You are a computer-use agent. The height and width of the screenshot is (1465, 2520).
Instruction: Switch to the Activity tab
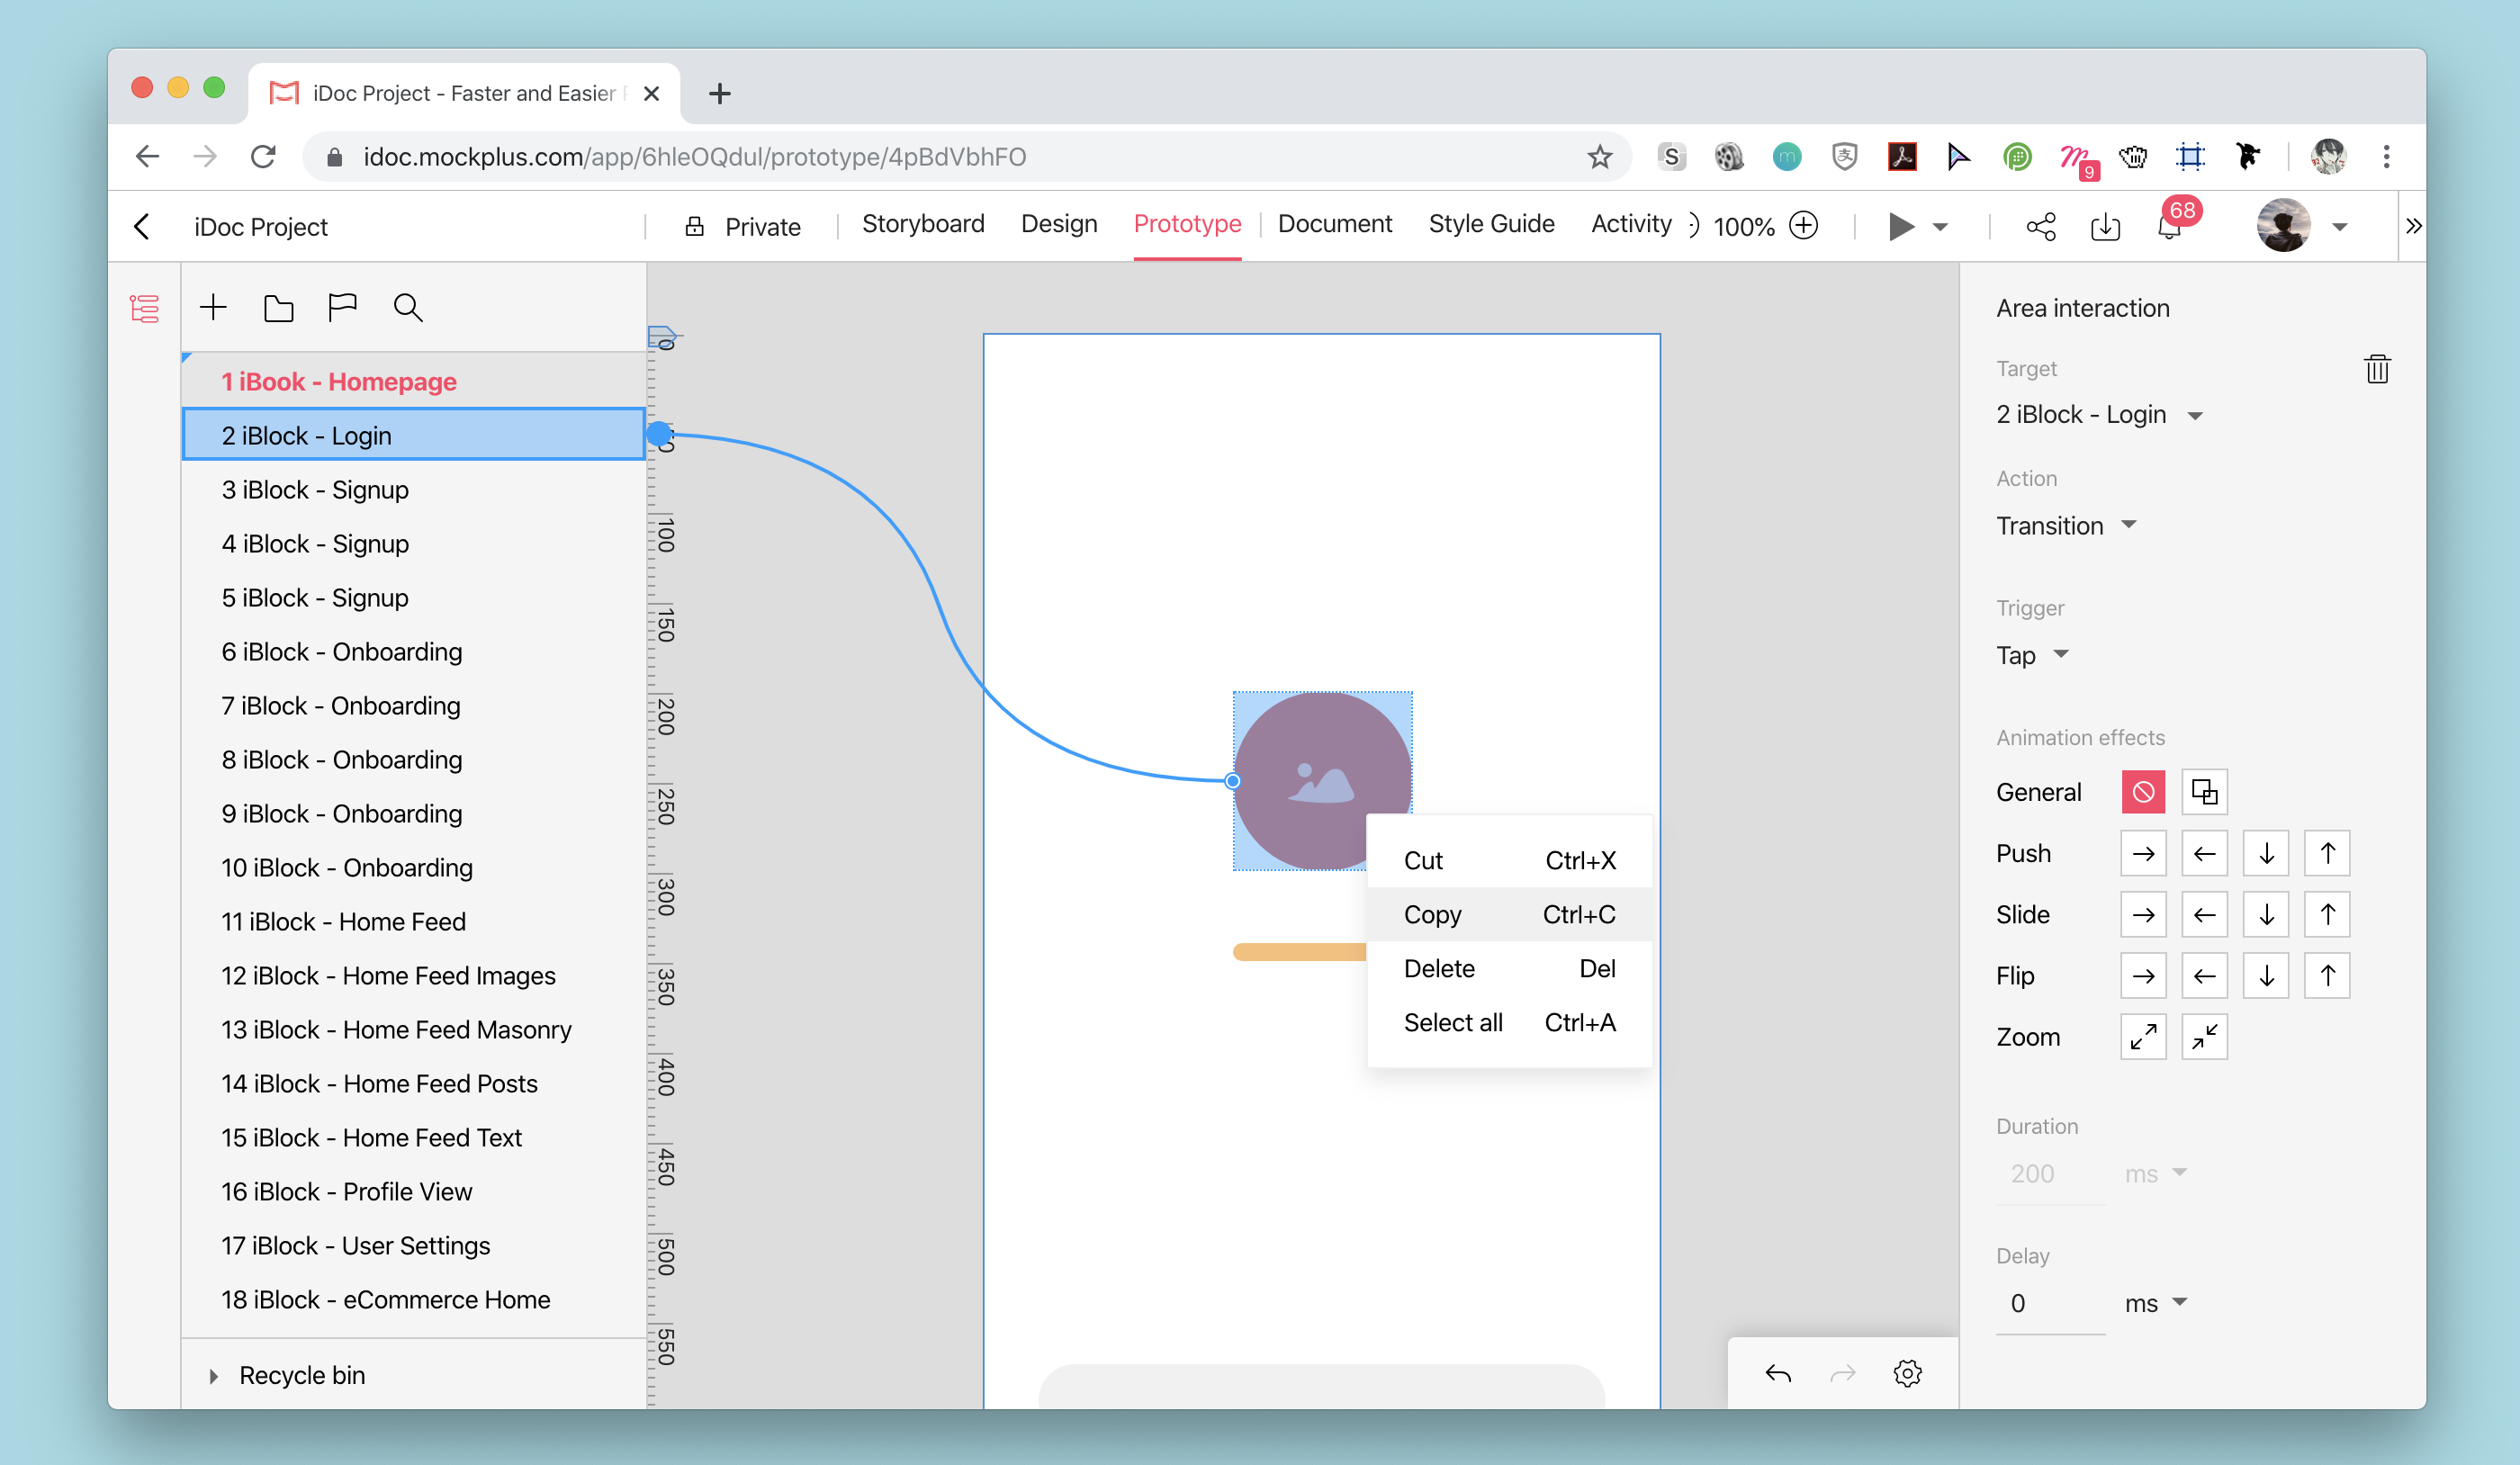[x=1631, y=224]
